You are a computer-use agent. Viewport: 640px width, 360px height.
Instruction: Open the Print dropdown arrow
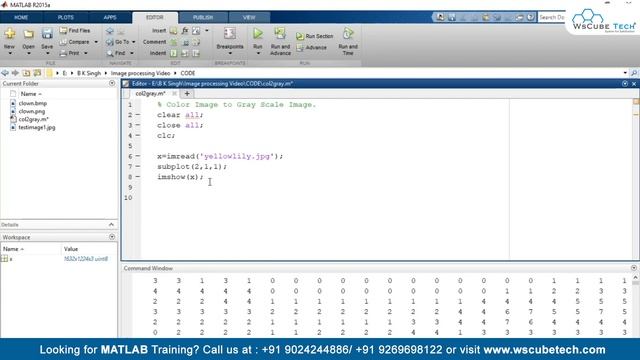coord(86,53)
